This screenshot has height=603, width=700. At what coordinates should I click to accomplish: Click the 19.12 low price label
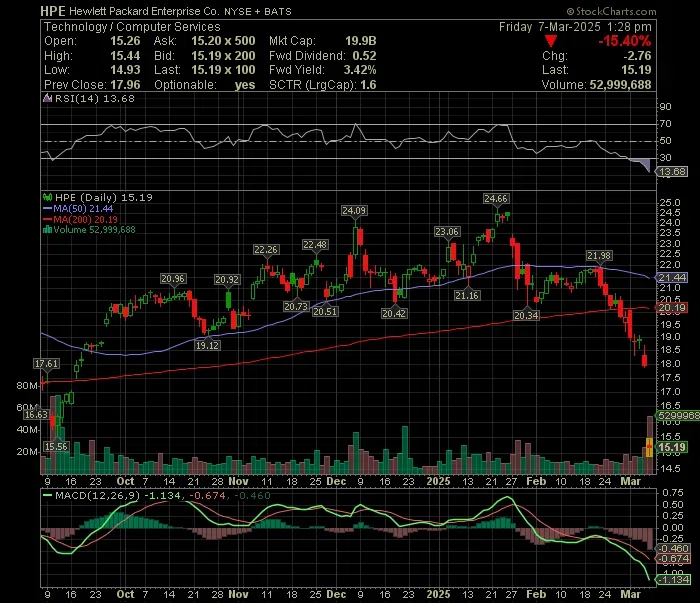click(208, 345)
